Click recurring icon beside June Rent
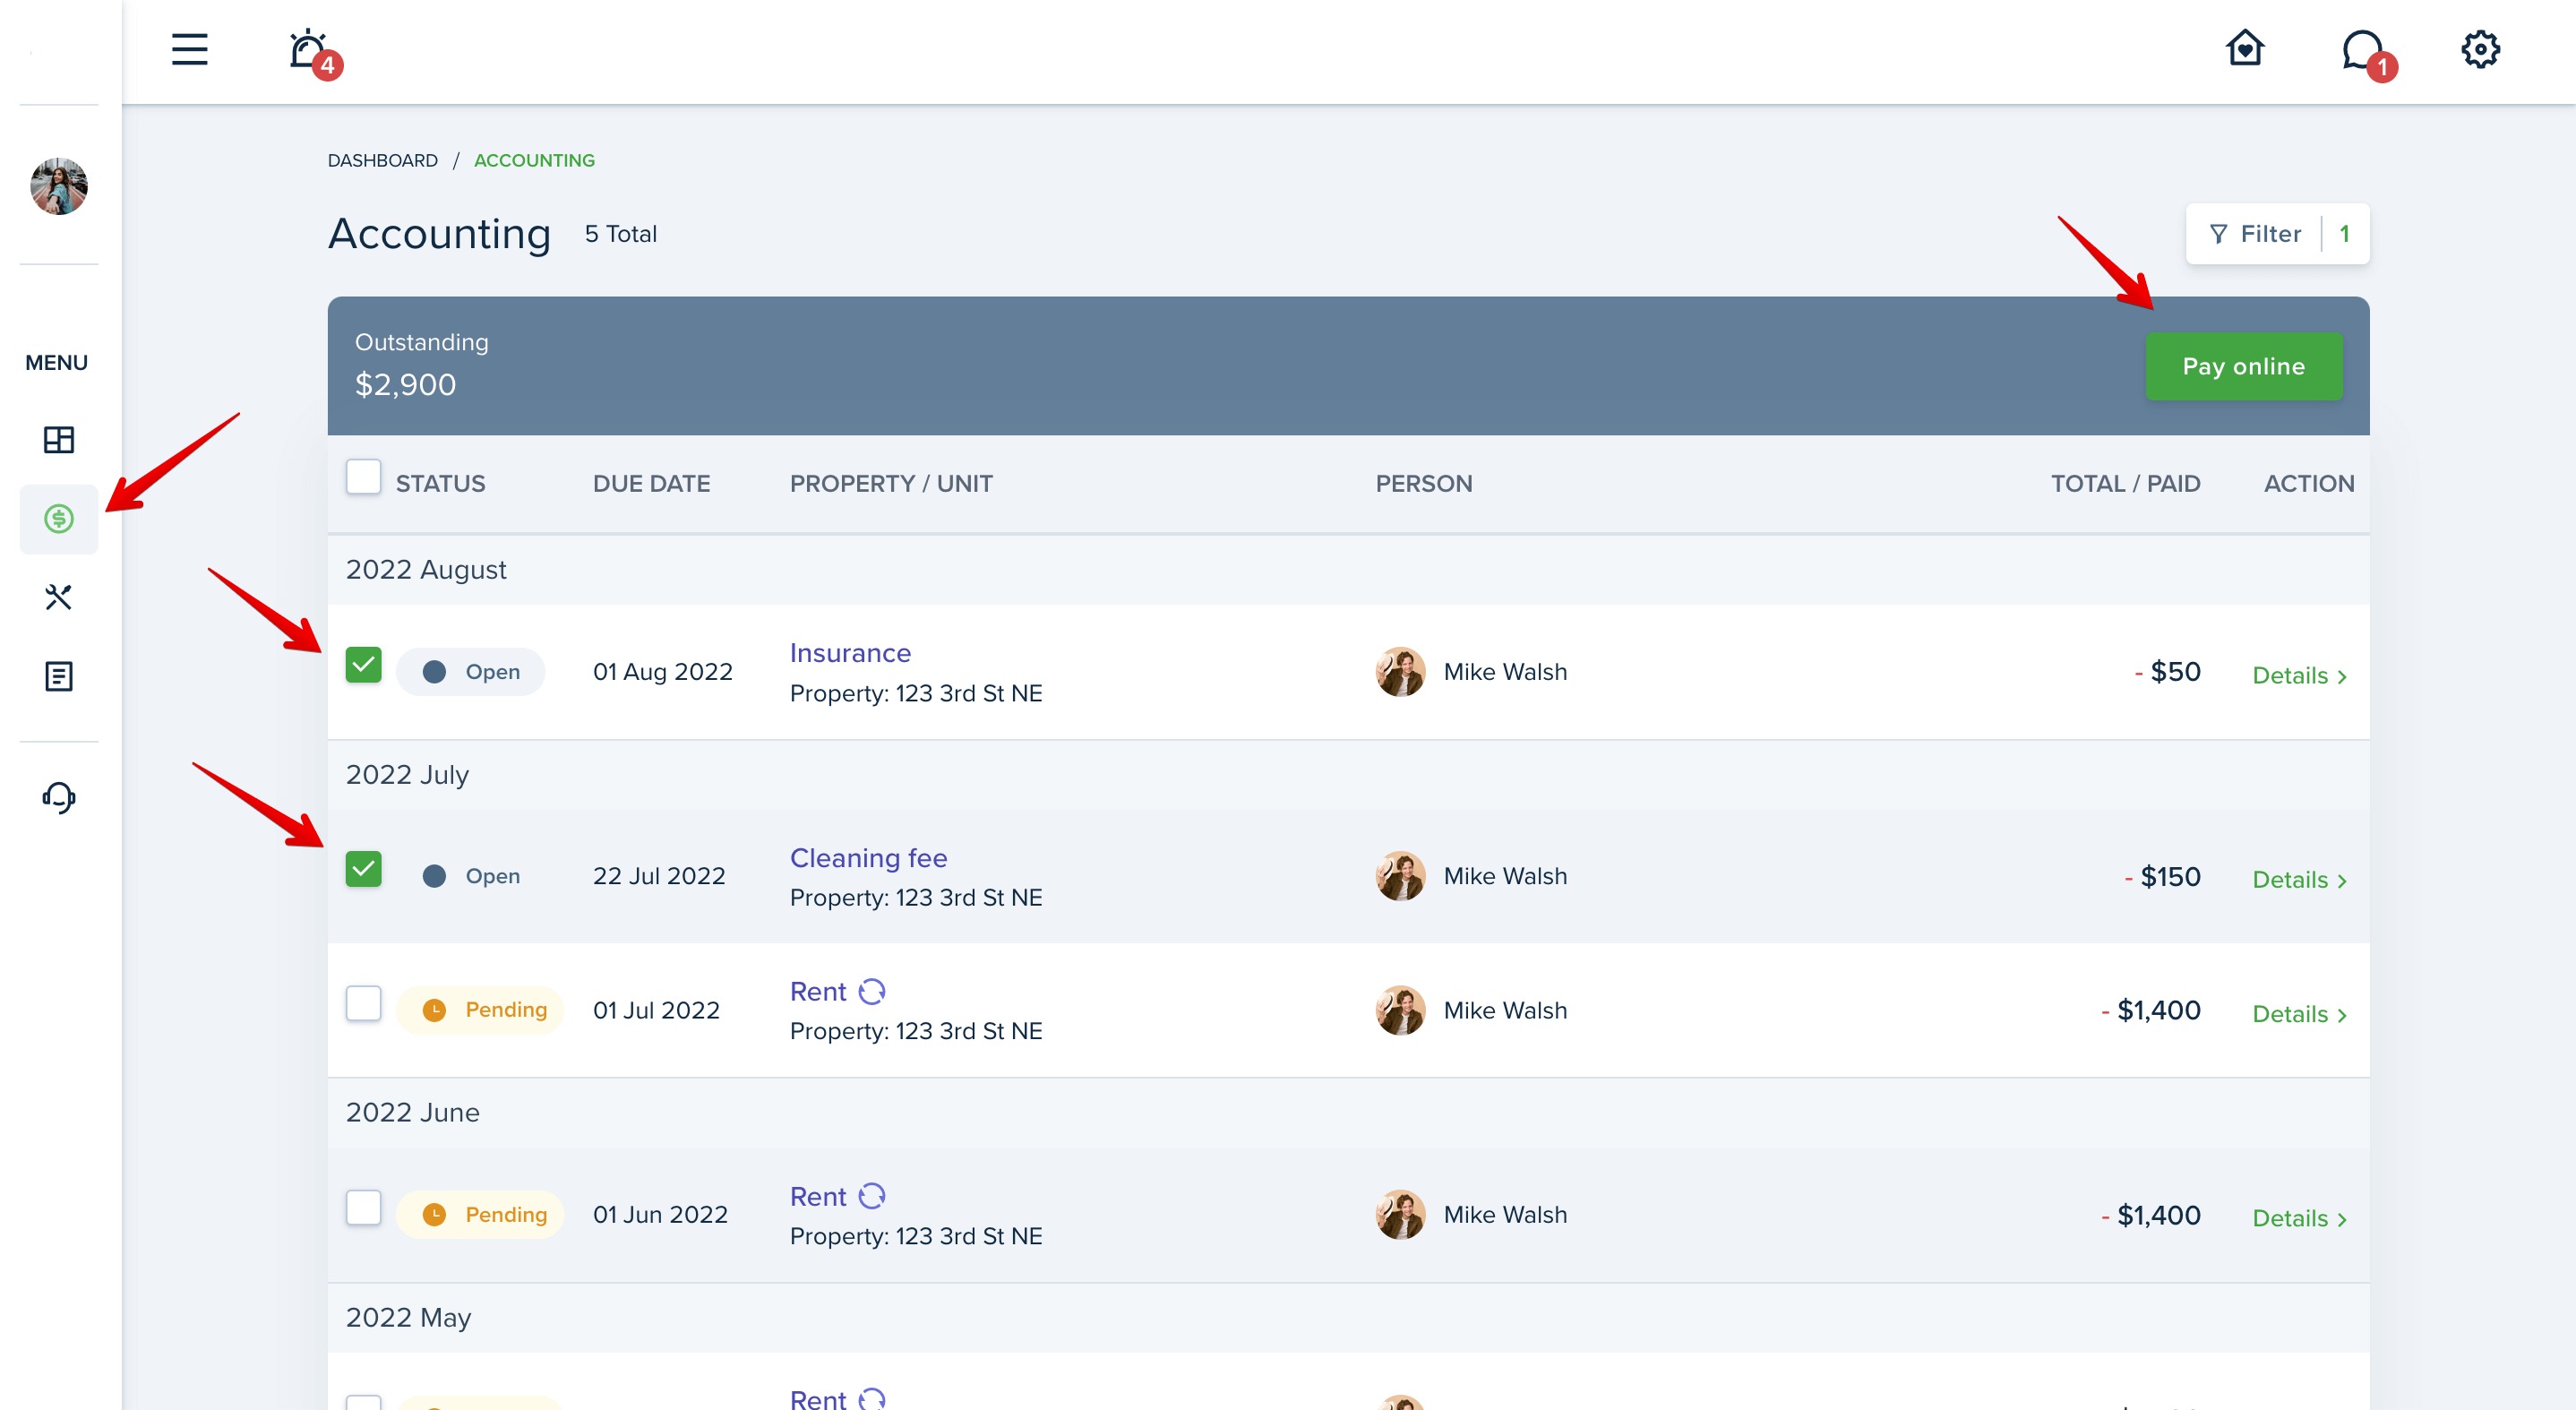Image resolution: width=2576 pixels, height=1410 pixels. tap(872, 1196)
